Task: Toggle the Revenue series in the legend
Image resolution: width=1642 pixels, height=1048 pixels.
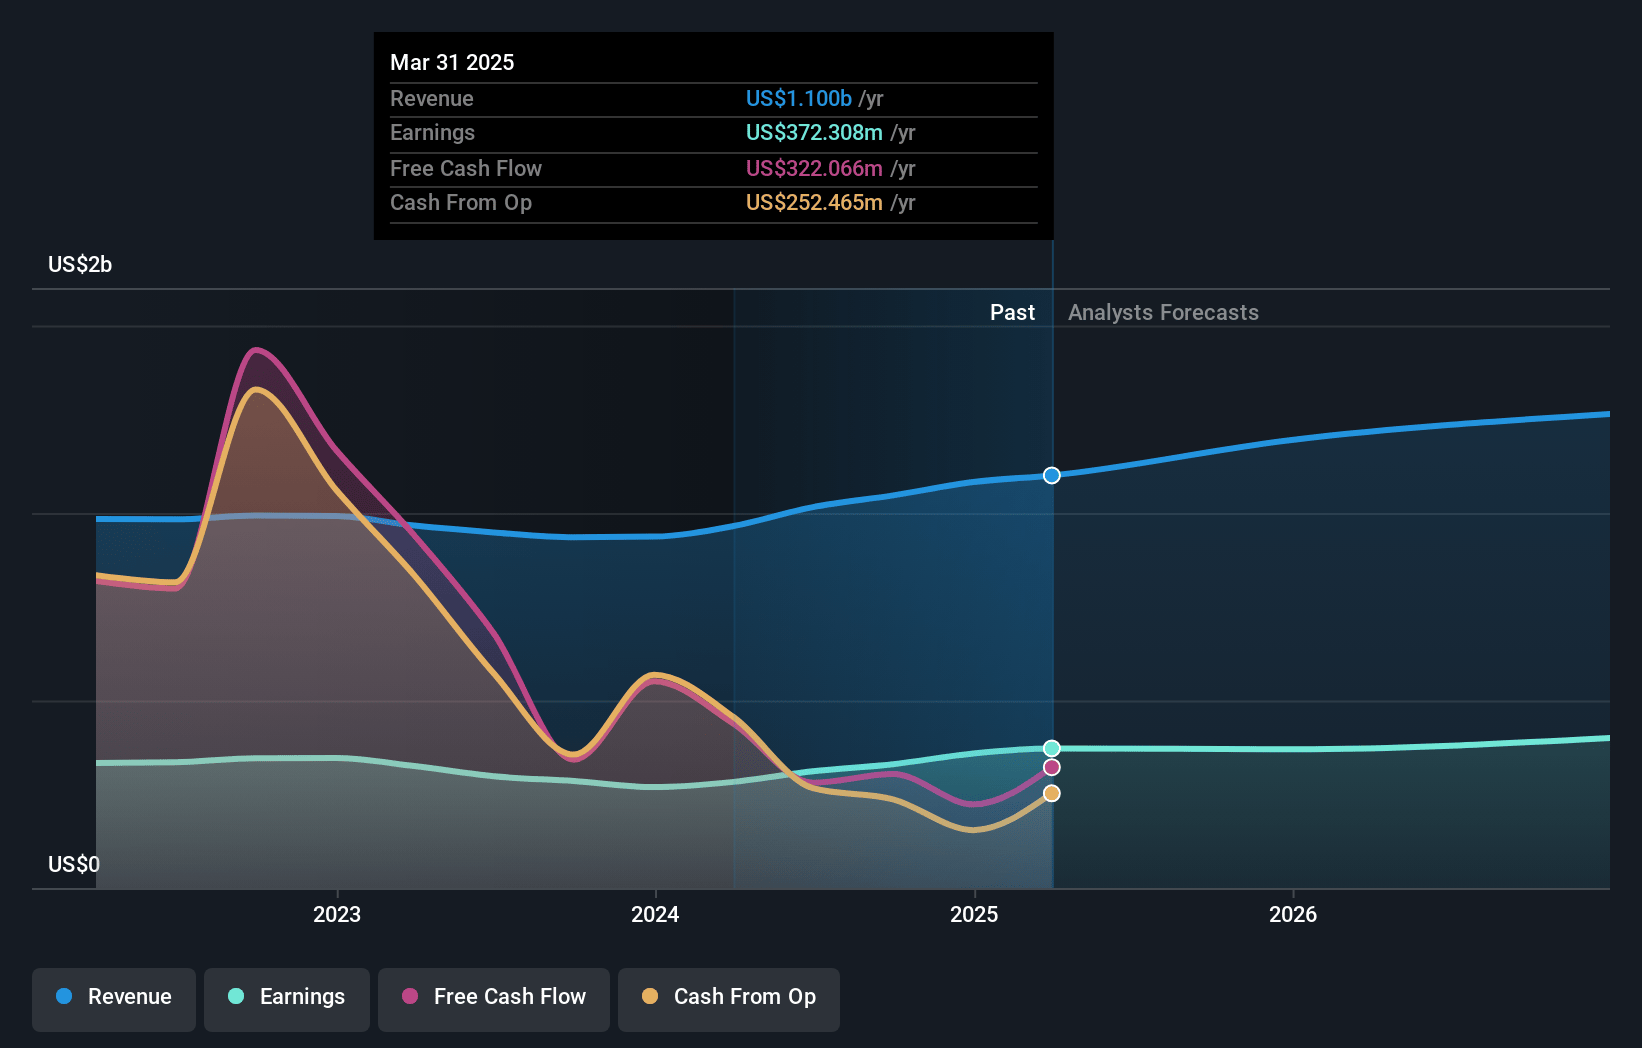Action: tap(114, 999)
